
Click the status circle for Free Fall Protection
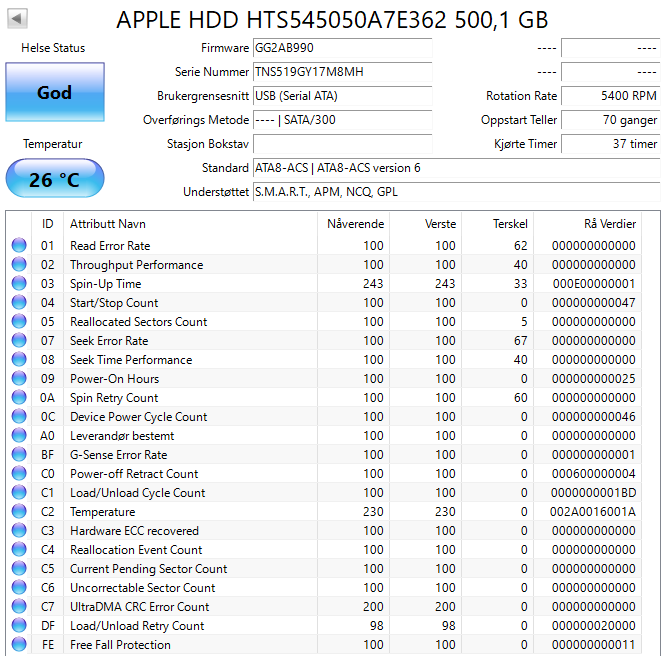(x=19, y=645)
